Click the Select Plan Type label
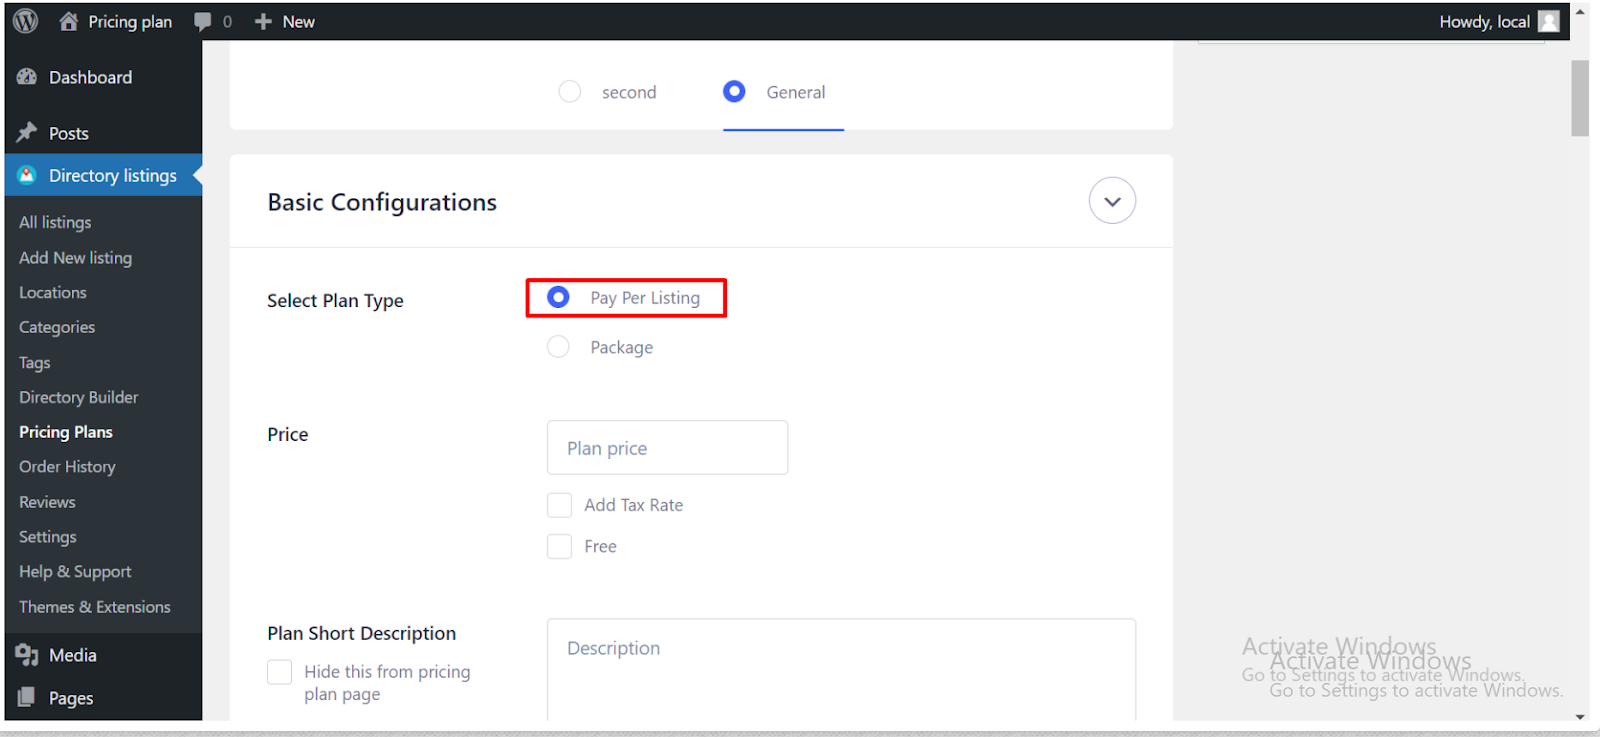The image size is (1600, 737). (x=335, y=301)
